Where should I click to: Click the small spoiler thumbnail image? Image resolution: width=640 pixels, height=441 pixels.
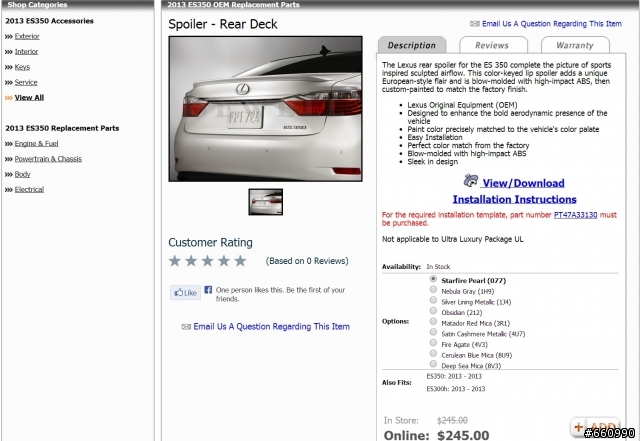tap(266, 202)
